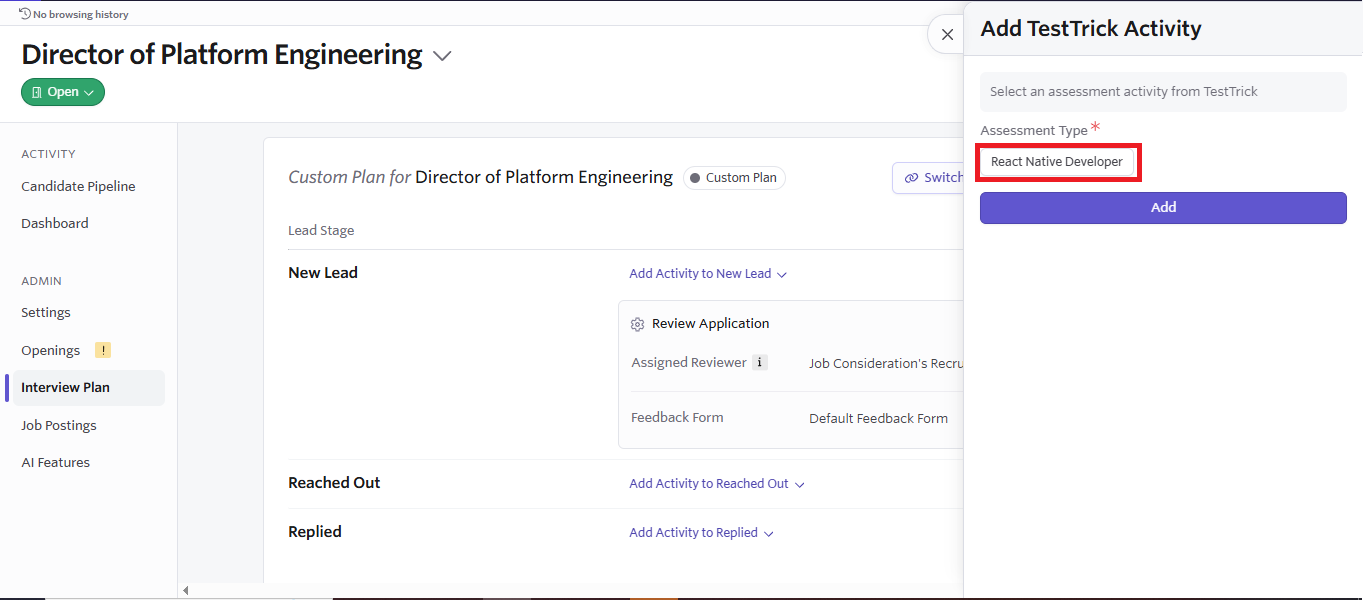Viewport: 1363px width, 600px height.
Task: Open the Dashboard page
Action: [55, 223]
